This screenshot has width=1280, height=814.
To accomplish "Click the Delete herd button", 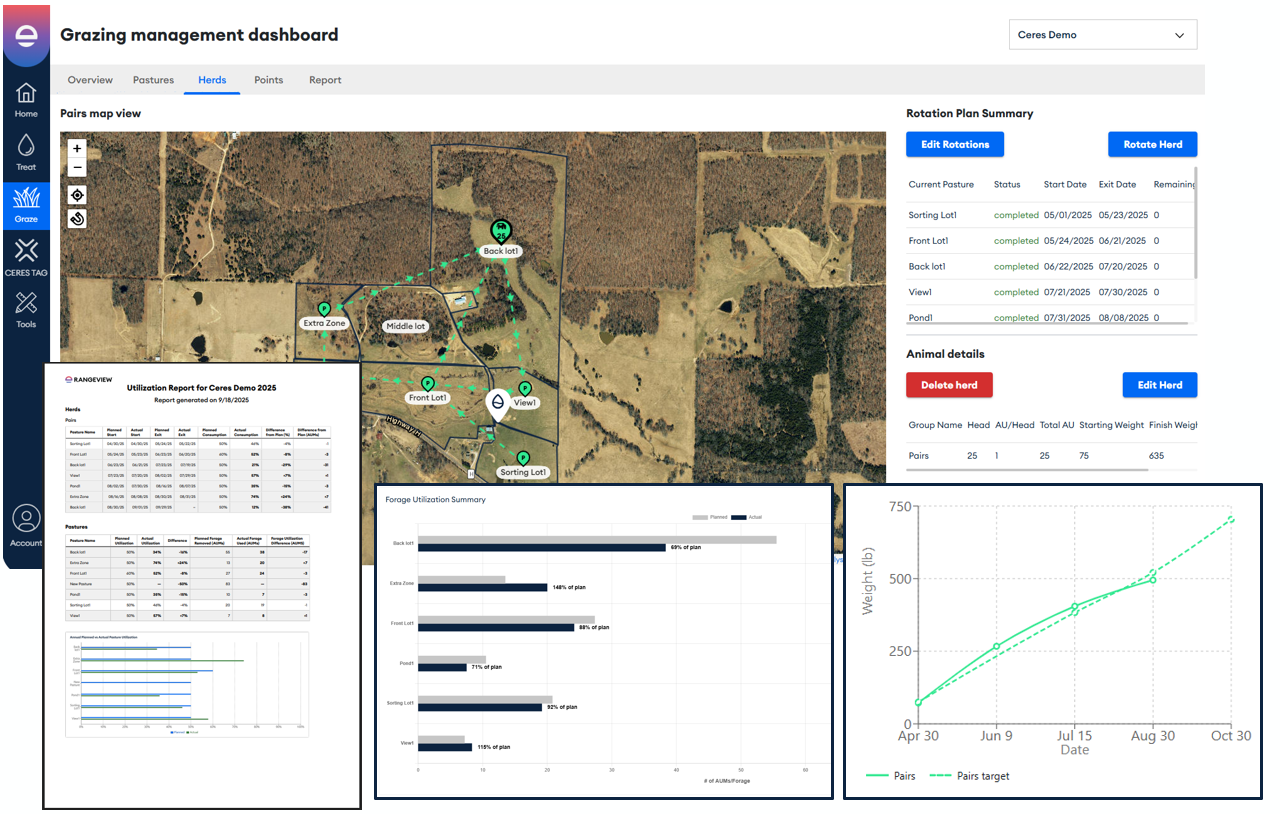I will [x=949, y=385].
